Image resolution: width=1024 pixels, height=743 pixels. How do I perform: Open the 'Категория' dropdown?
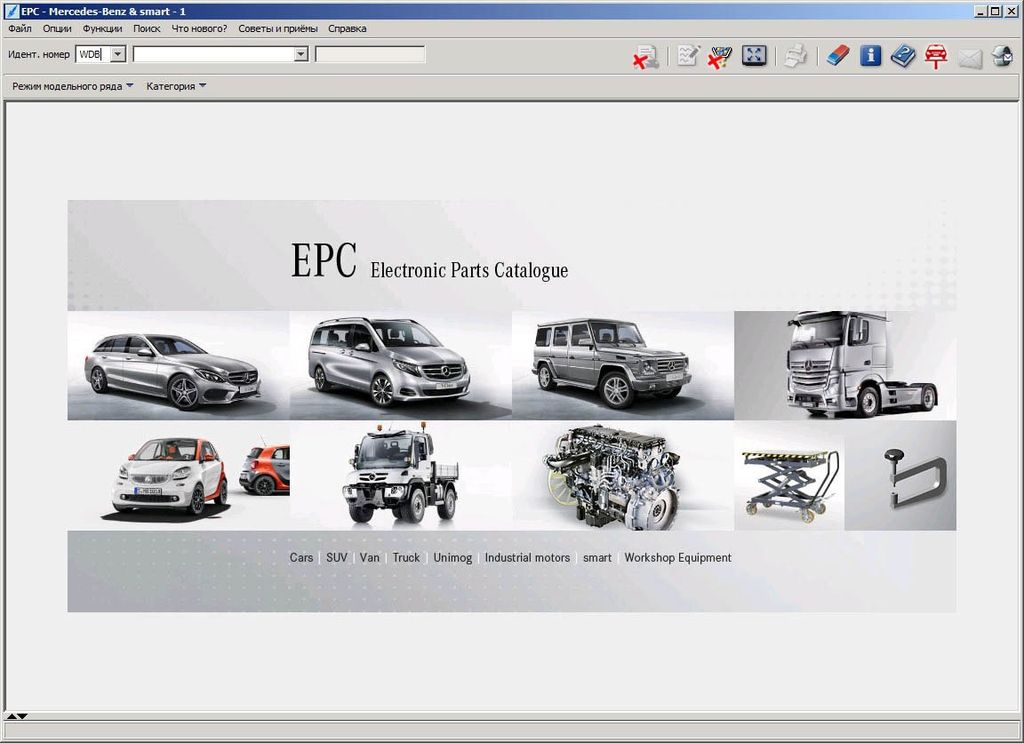176,87
